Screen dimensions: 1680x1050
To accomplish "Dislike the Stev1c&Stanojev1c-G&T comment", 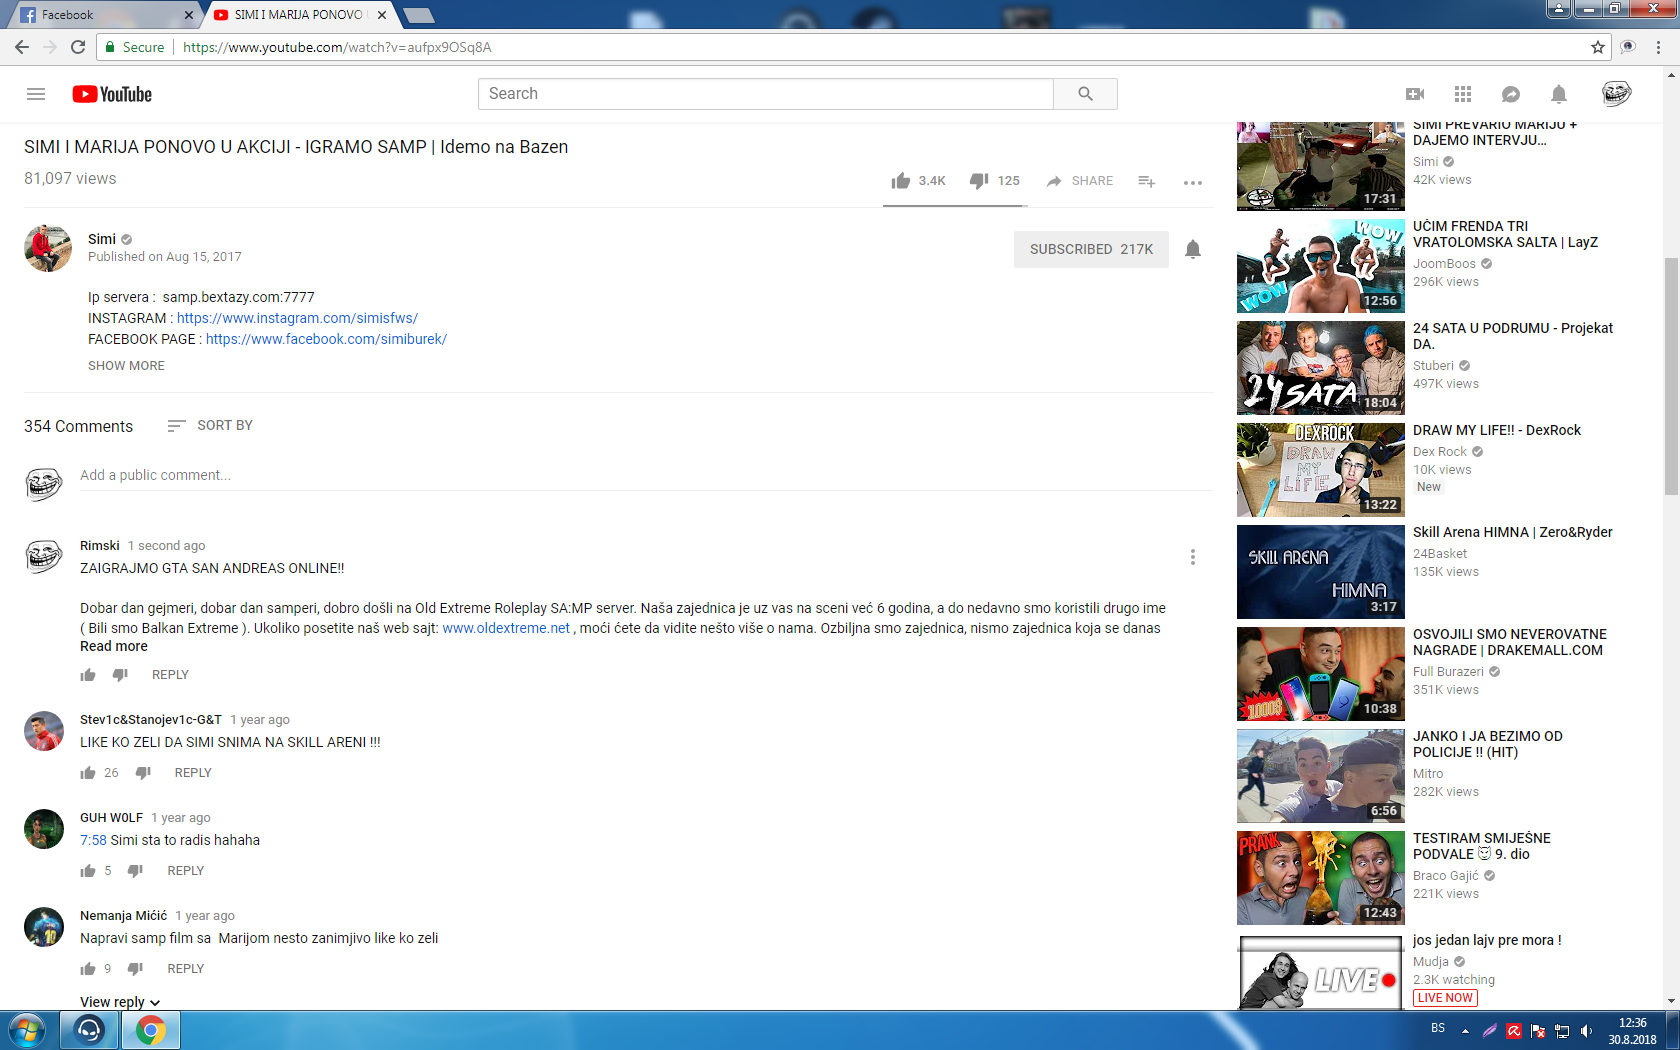I will (143, 773).
